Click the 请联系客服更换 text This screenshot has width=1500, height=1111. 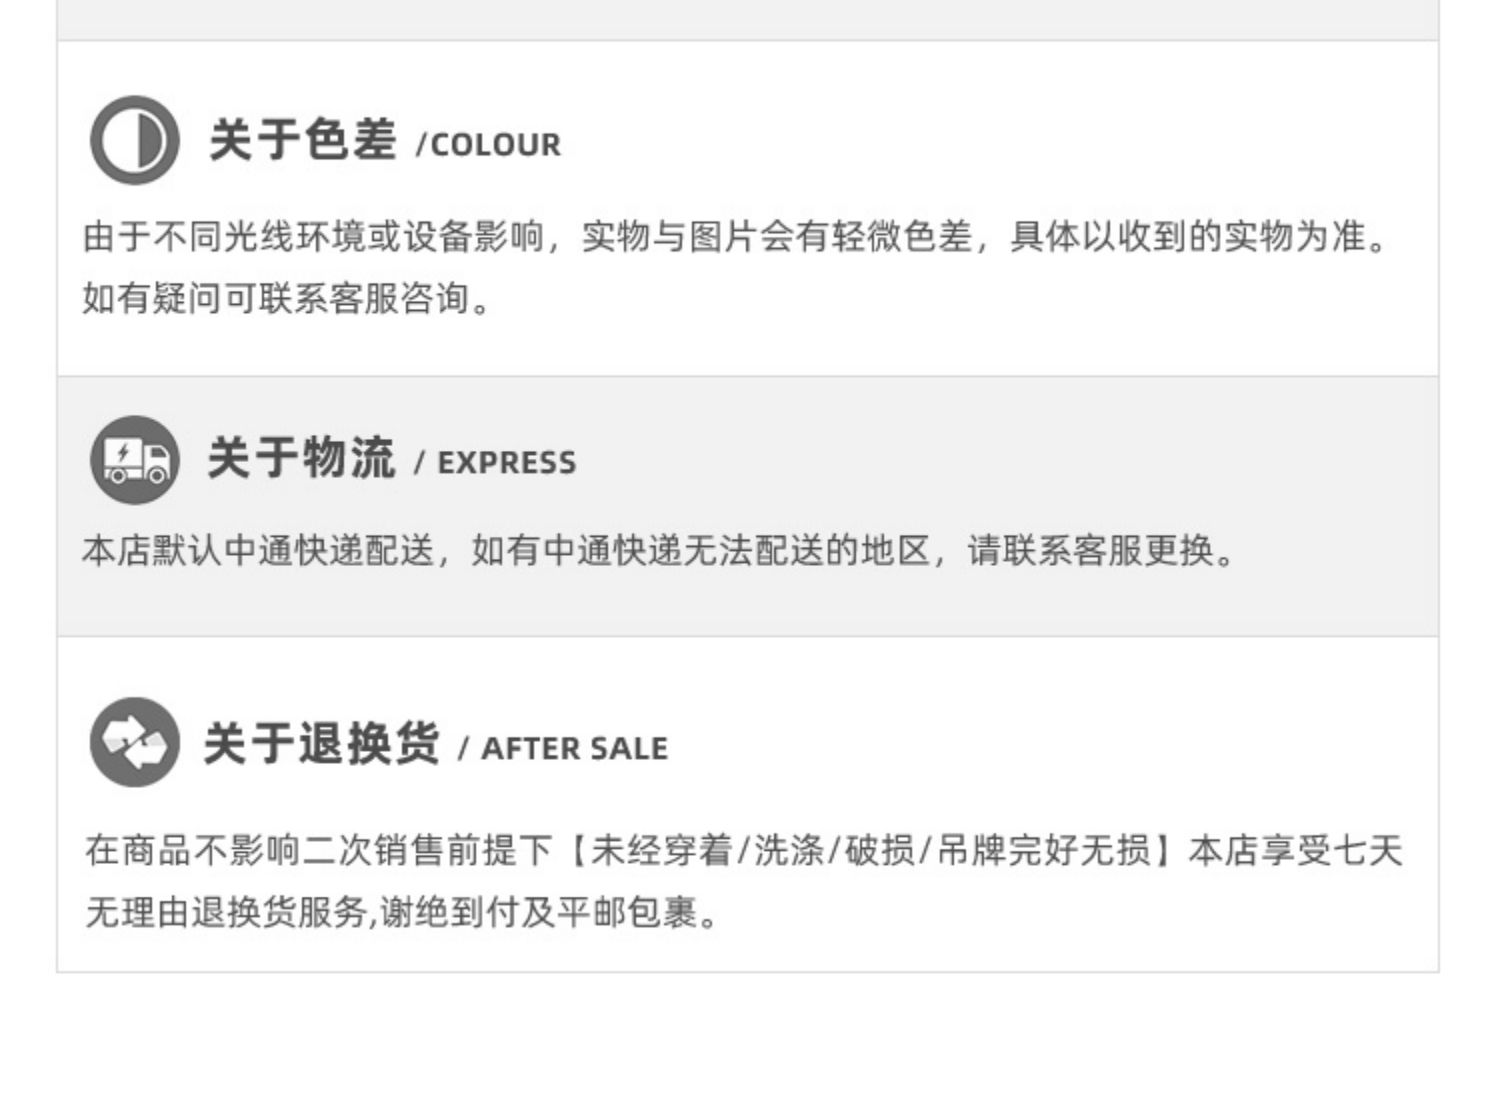[1090, 550]
